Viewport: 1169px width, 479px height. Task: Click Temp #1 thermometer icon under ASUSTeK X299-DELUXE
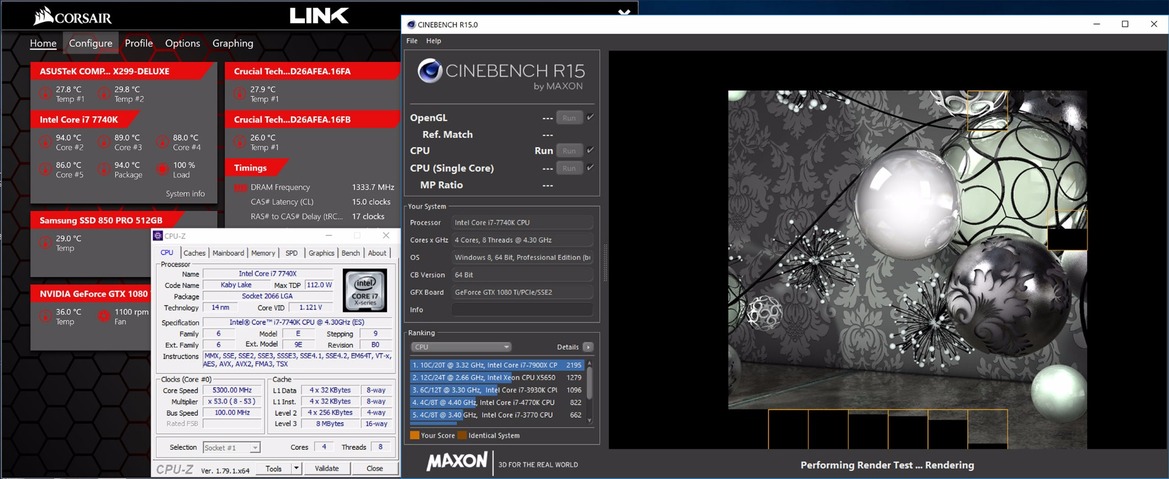pos(45,94)
